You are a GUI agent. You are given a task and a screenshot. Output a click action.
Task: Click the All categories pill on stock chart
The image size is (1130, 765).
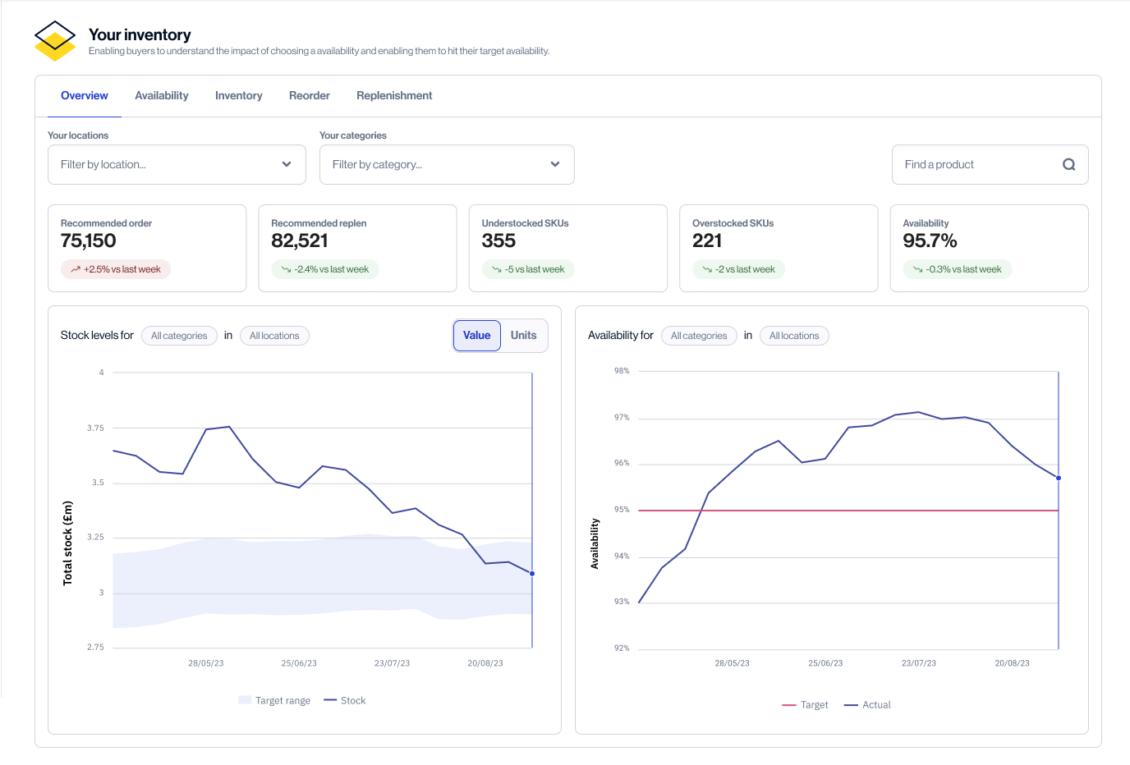click(179, 335)
